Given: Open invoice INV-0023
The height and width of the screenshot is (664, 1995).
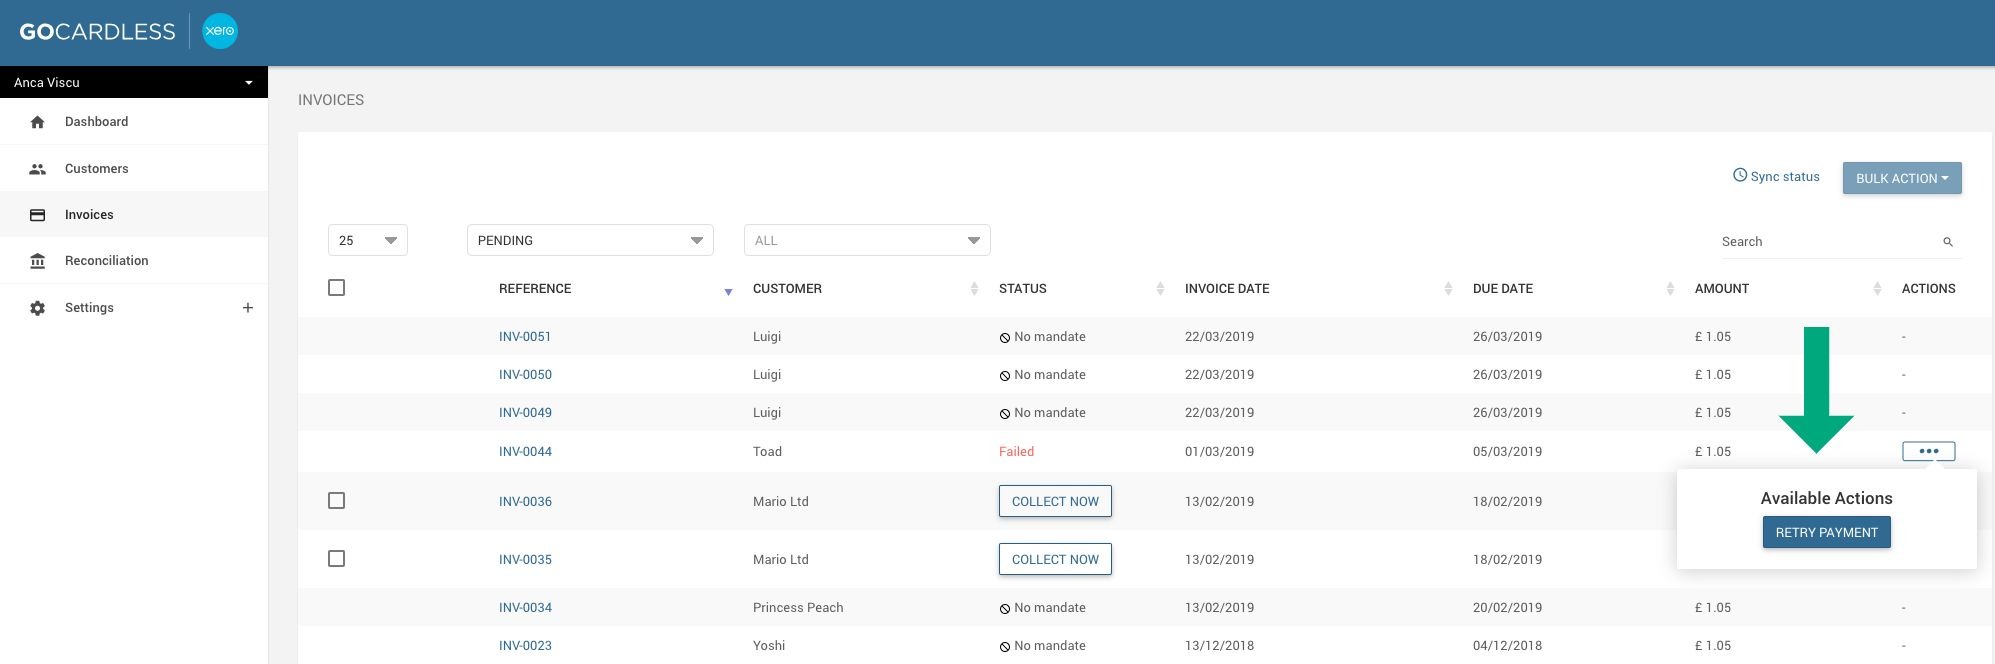Looking at the screenshot, I should point(525,646).
